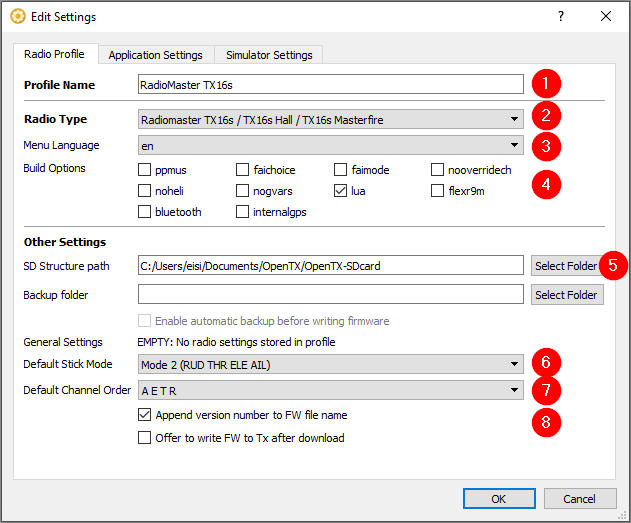Close the Edit Settings dialog
Image resolution: width=631 pixels, height=523 pixels.
point(606,16)
